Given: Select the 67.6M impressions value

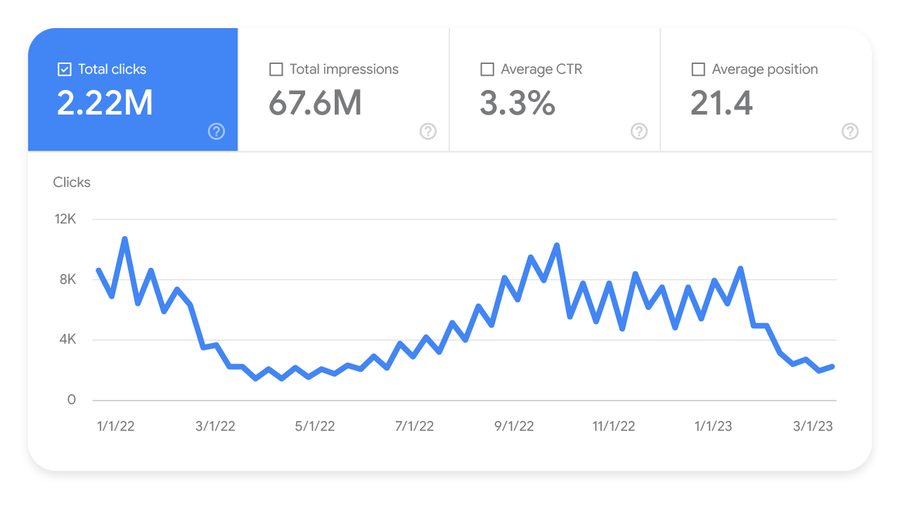Looking at the screenshot, I should pyautogui.click(x=315, y=103).
